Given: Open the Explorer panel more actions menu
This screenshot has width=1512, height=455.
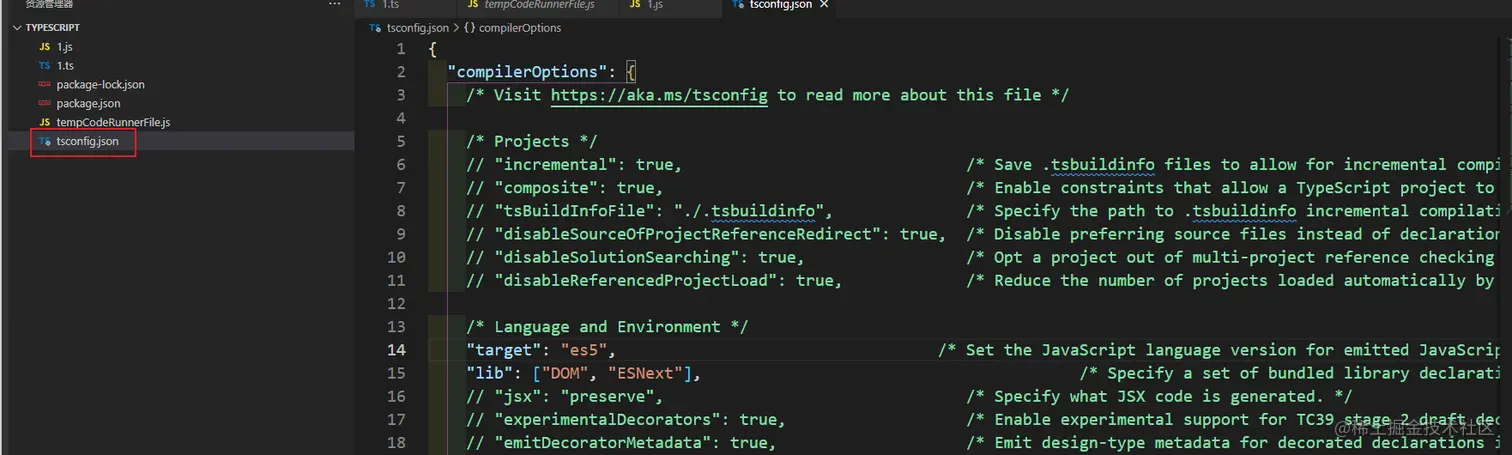Looking at the screenshot, I should coord(334,5).
